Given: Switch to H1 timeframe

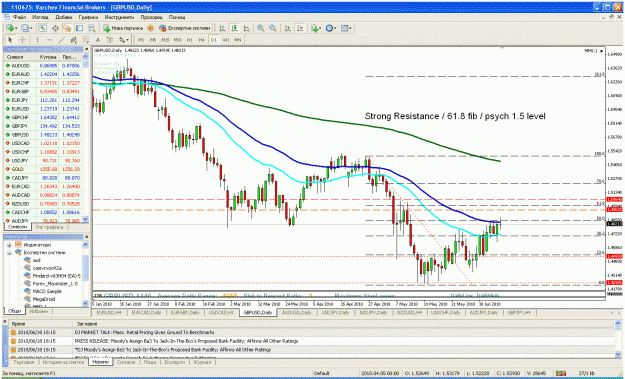Looking at the screenshot, I should [190, 40].
